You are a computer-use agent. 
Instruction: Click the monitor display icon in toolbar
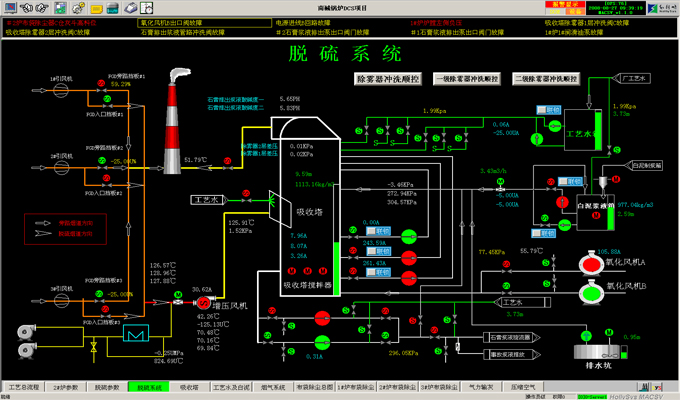point(10,7)
